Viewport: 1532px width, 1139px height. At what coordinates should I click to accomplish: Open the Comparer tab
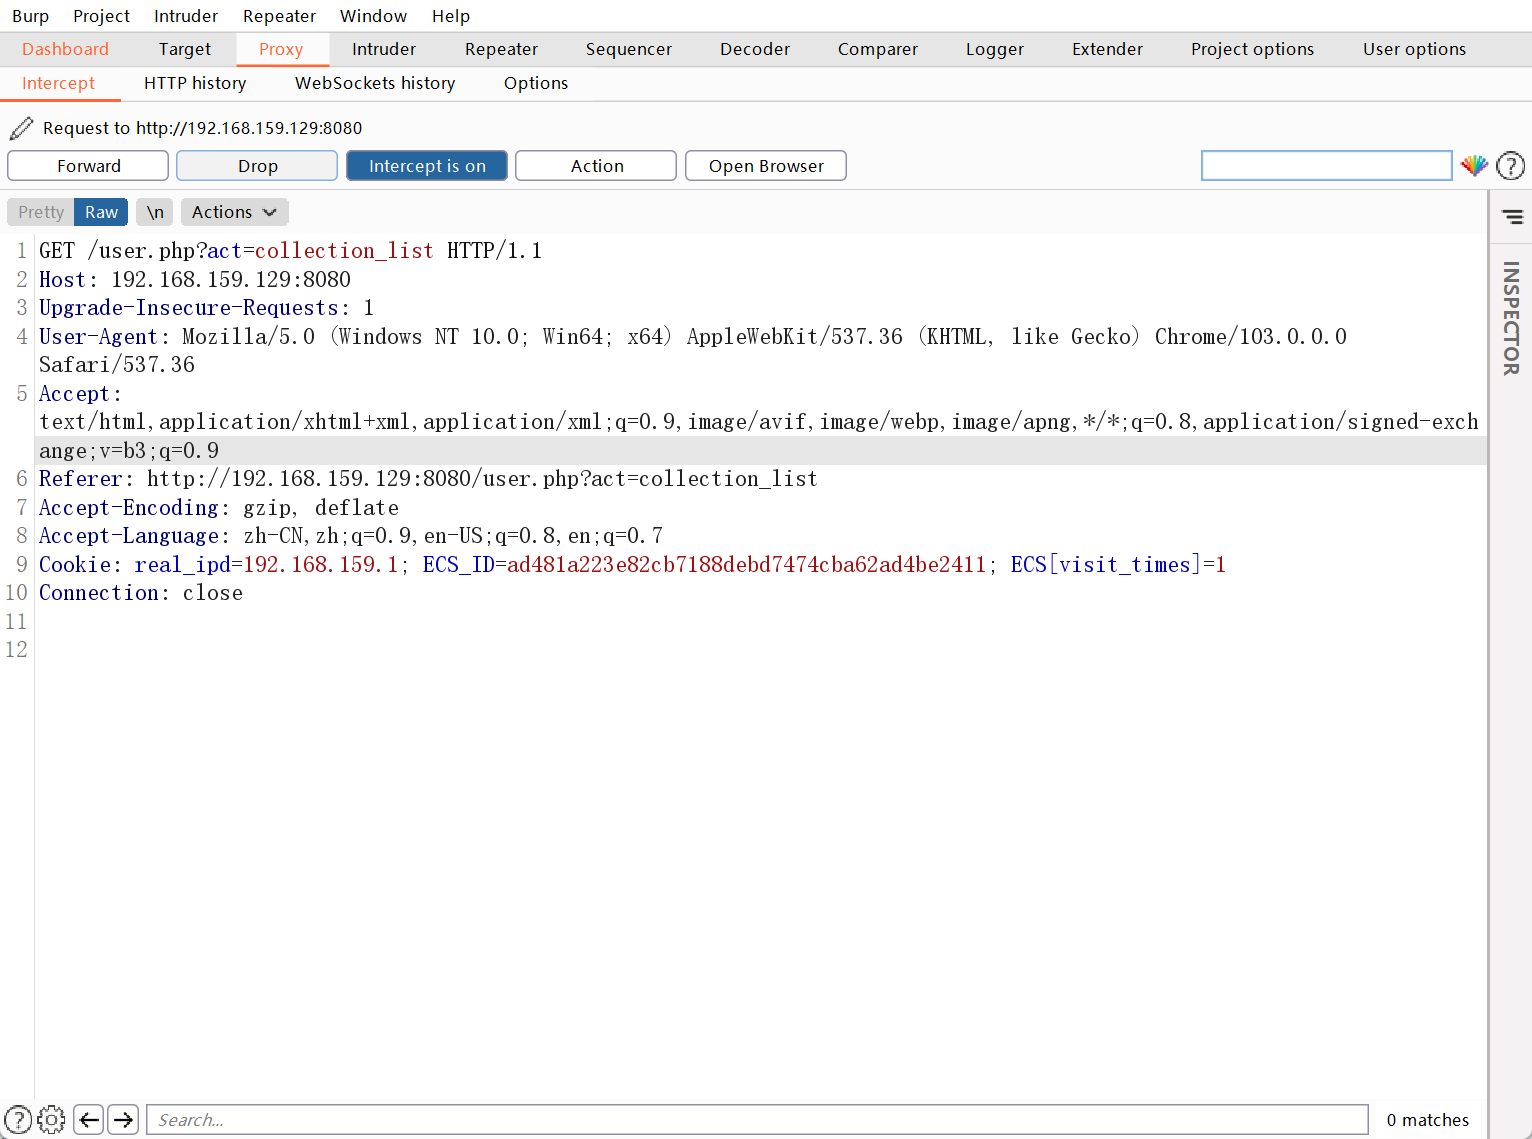tap(878, 49)
